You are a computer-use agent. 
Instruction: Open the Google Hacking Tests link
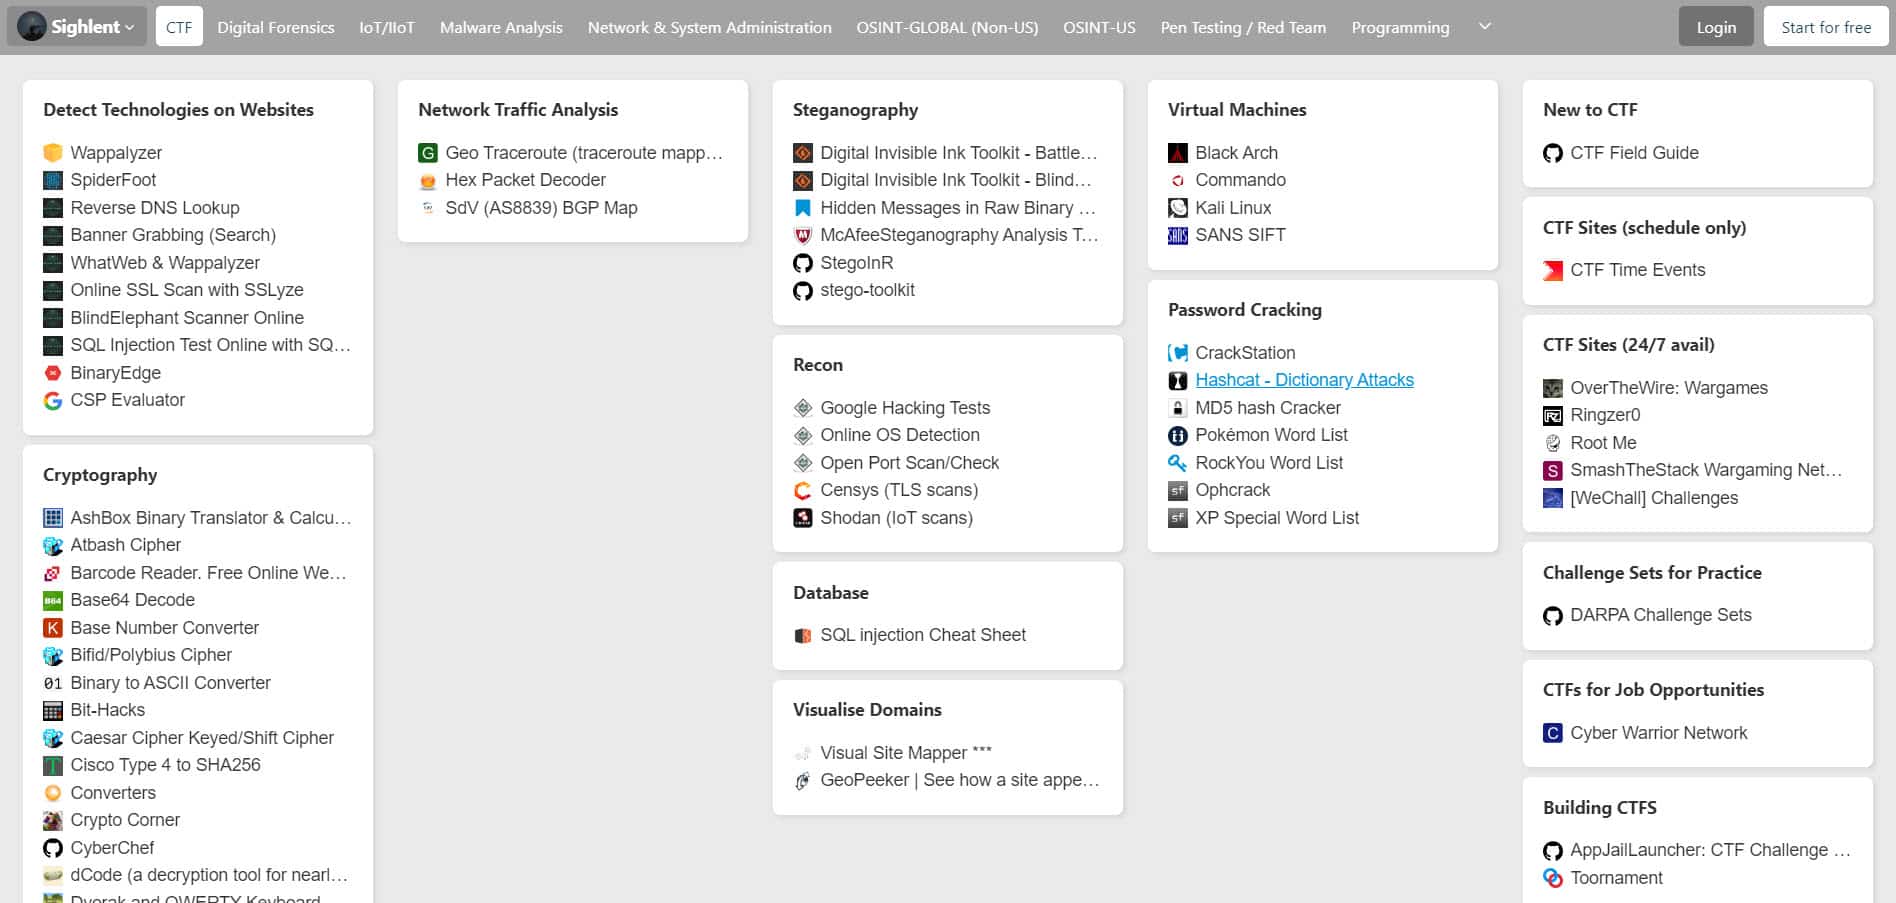point(905,408)
